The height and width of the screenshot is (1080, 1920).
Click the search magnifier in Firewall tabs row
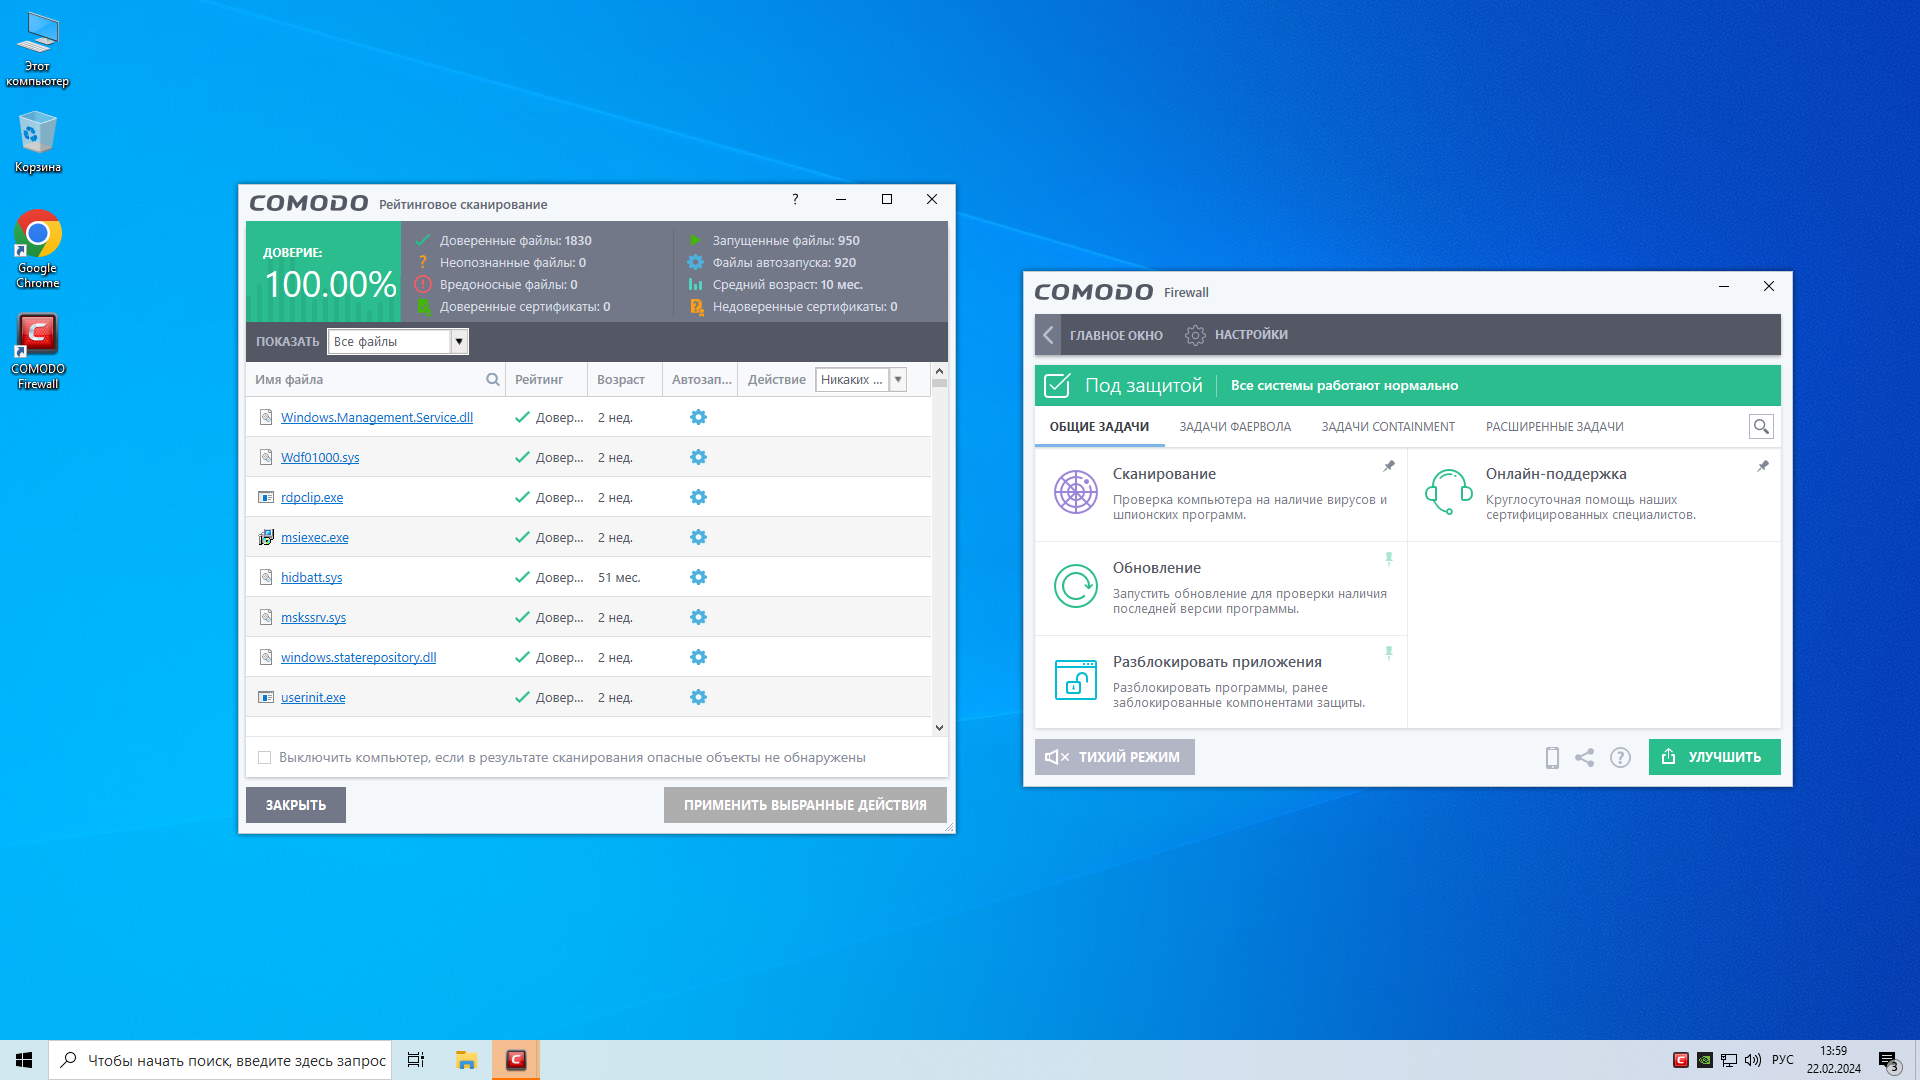point(1761,427)
